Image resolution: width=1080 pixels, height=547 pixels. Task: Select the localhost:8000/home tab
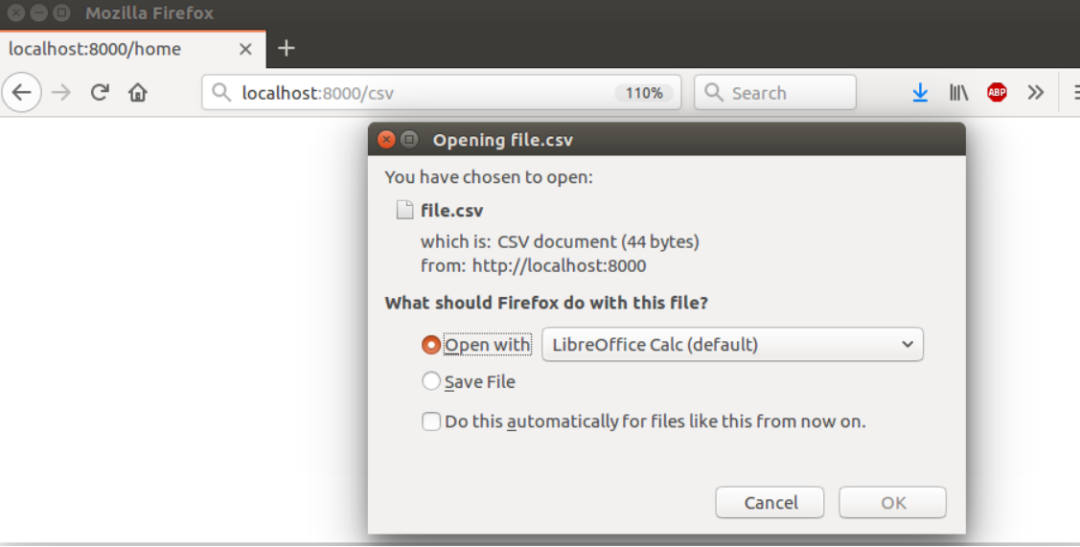[x=133, y=49]
